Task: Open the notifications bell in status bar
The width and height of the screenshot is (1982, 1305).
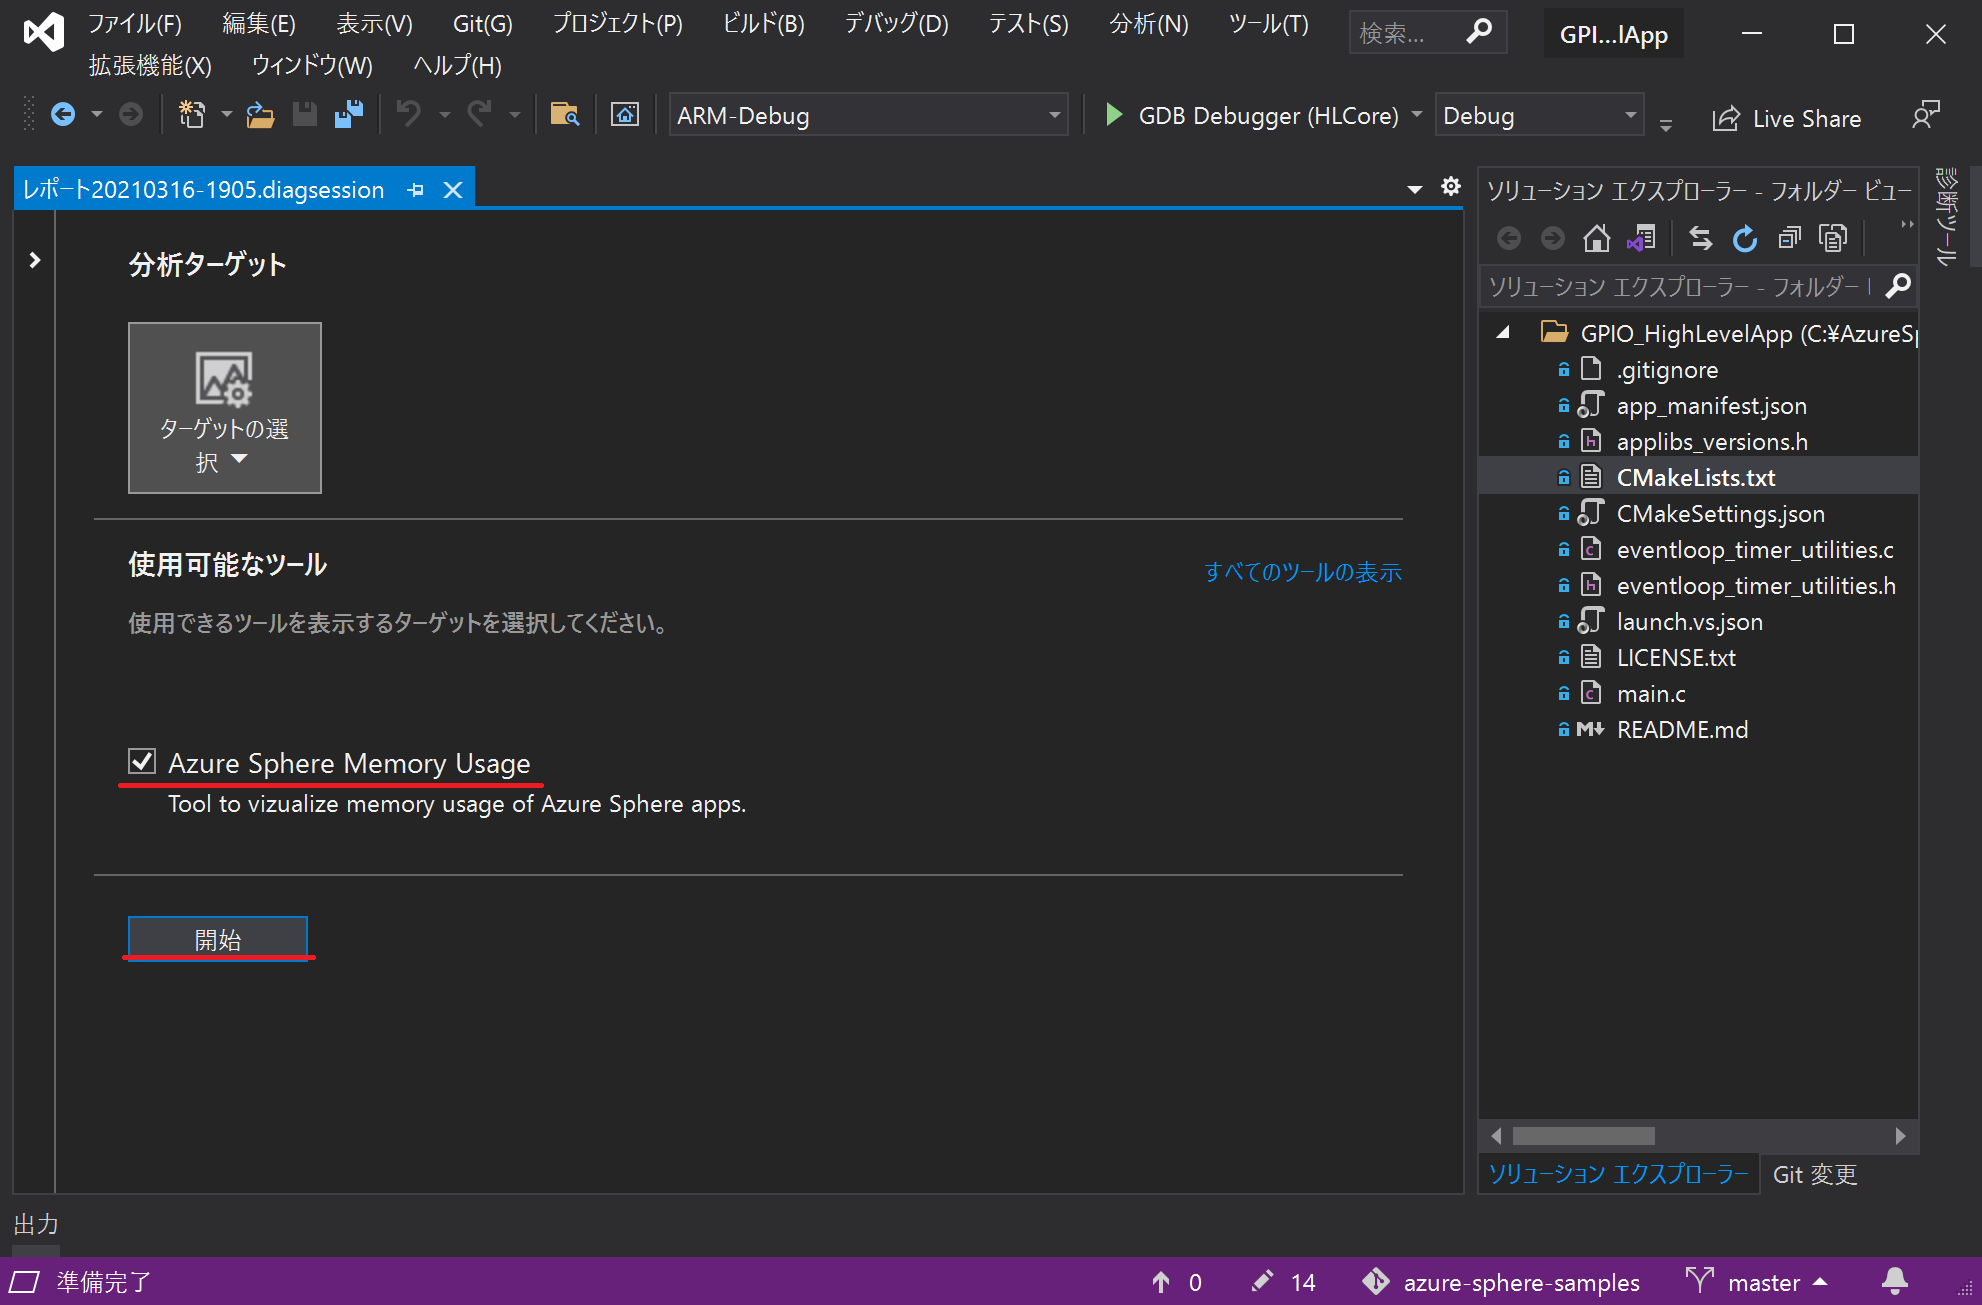Action: point(1894,1281)
